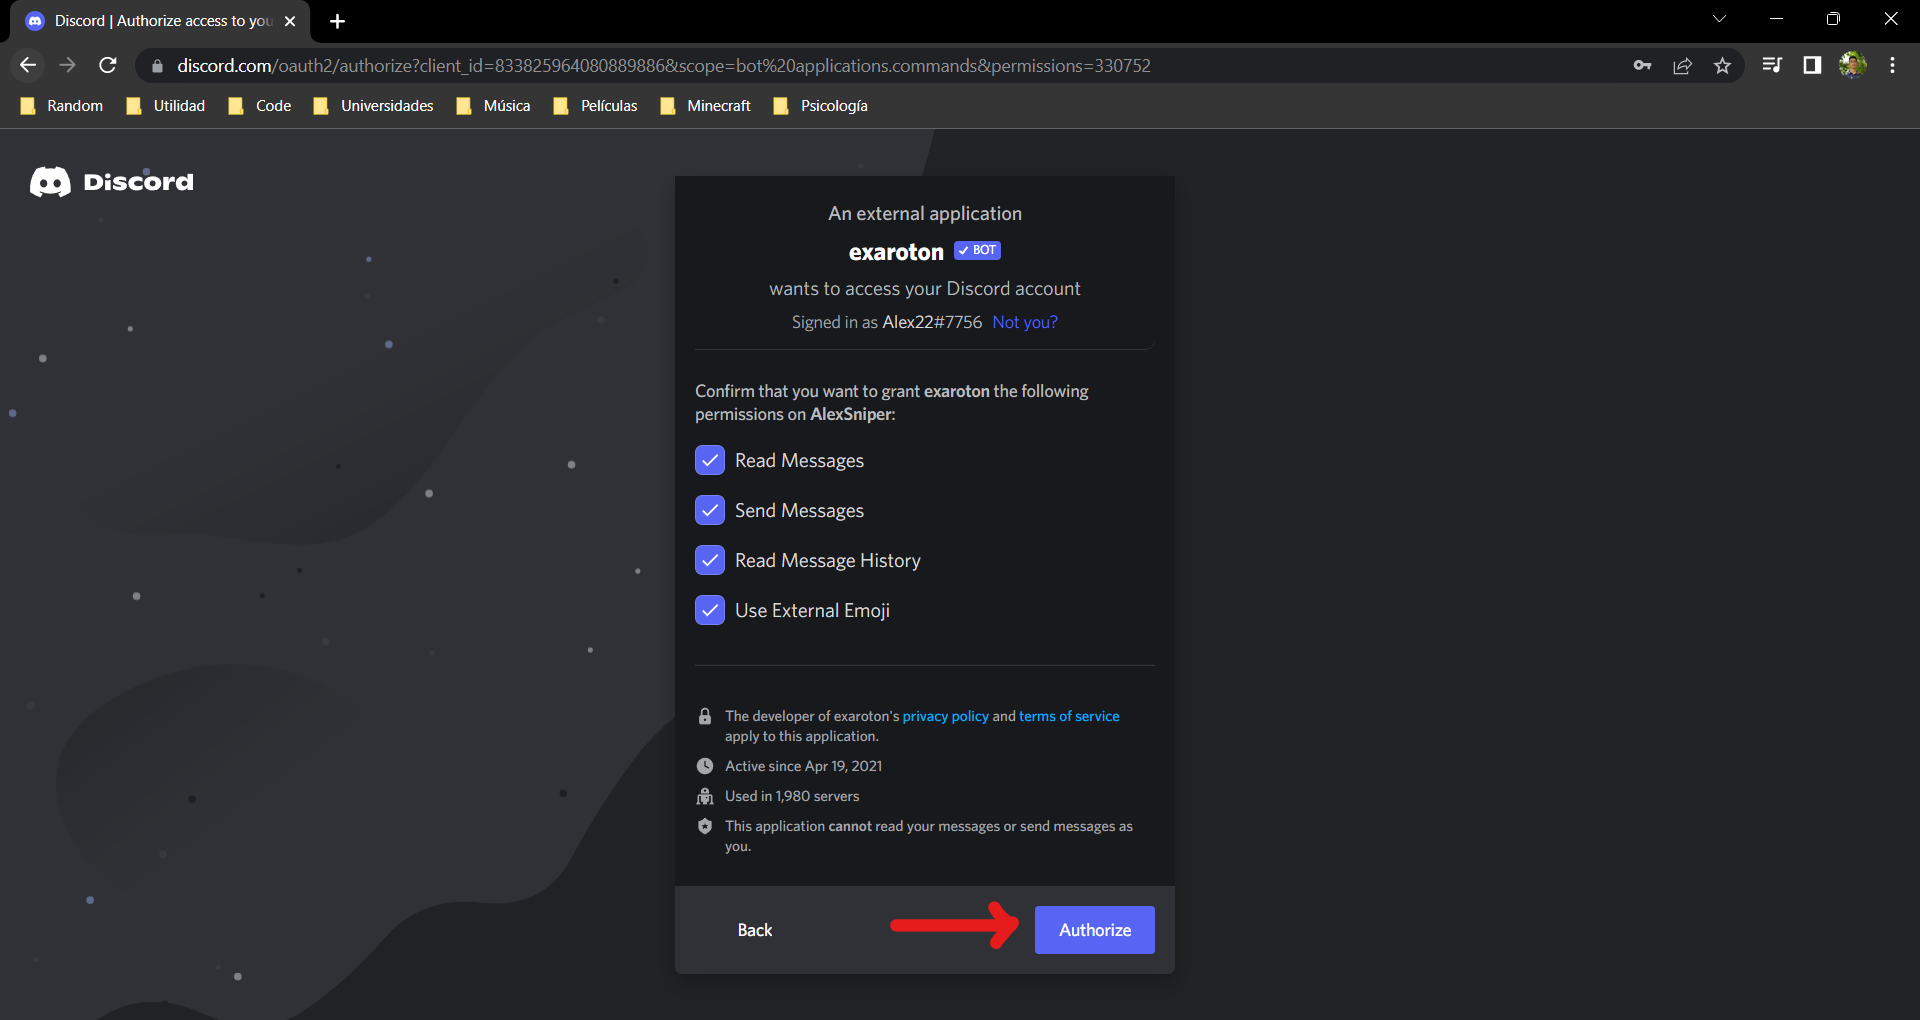
Task: Open the Utilidad bookmarks folder
Action: (166, 106)
